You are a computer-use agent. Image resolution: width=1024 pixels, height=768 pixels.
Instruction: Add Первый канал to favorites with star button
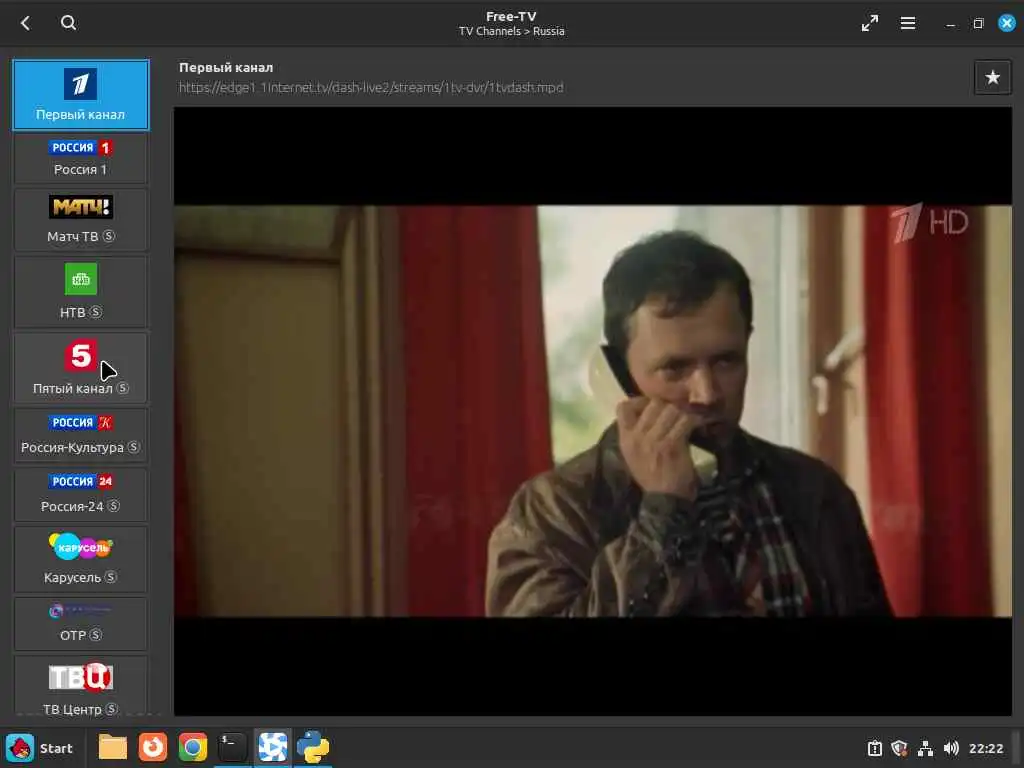coord(992,78)
